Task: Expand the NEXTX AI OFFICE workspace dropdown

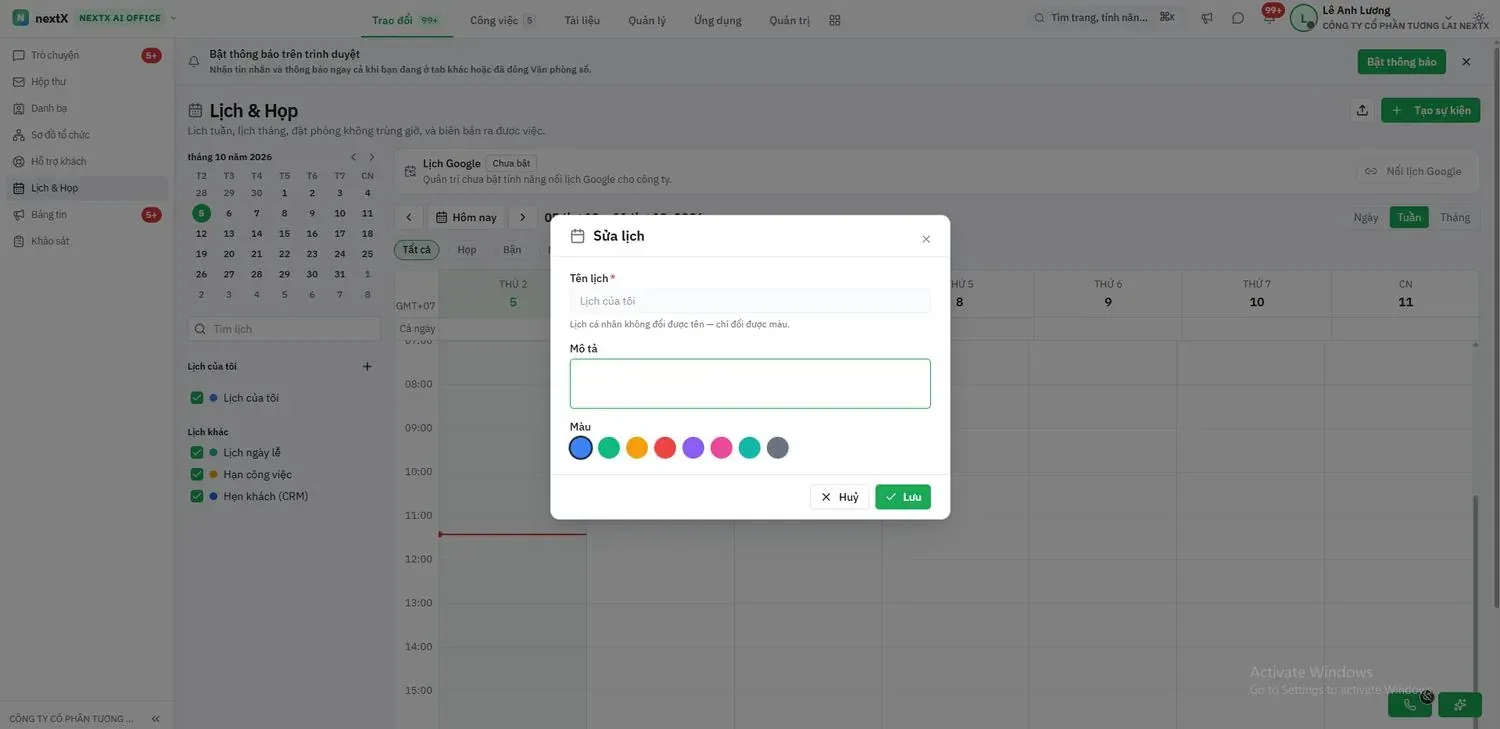Action: click(173, 18)
